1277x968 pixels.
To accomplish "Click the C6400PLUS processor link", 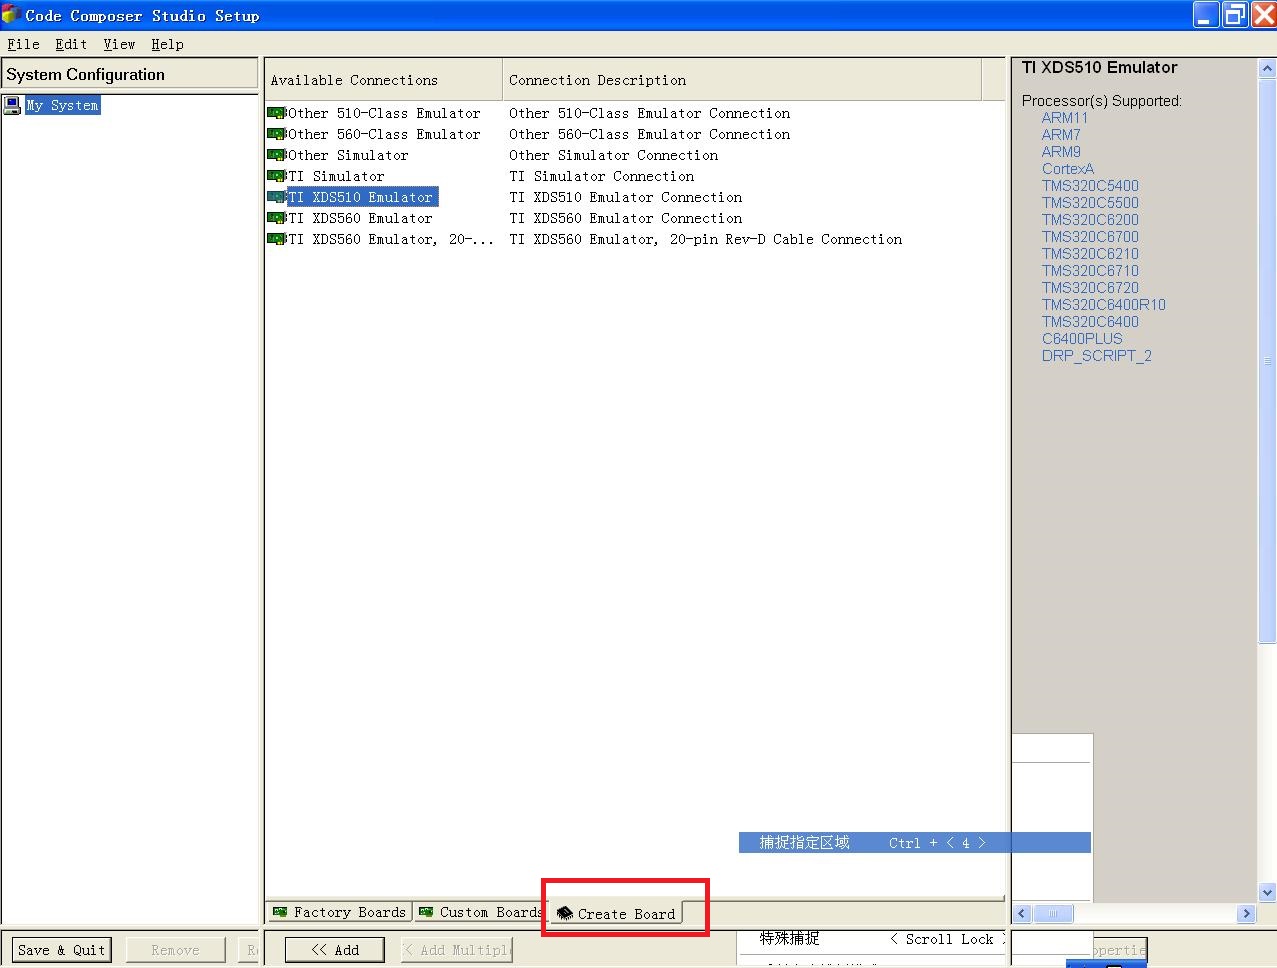I will pyautogui.click(x=1082, y=339).
